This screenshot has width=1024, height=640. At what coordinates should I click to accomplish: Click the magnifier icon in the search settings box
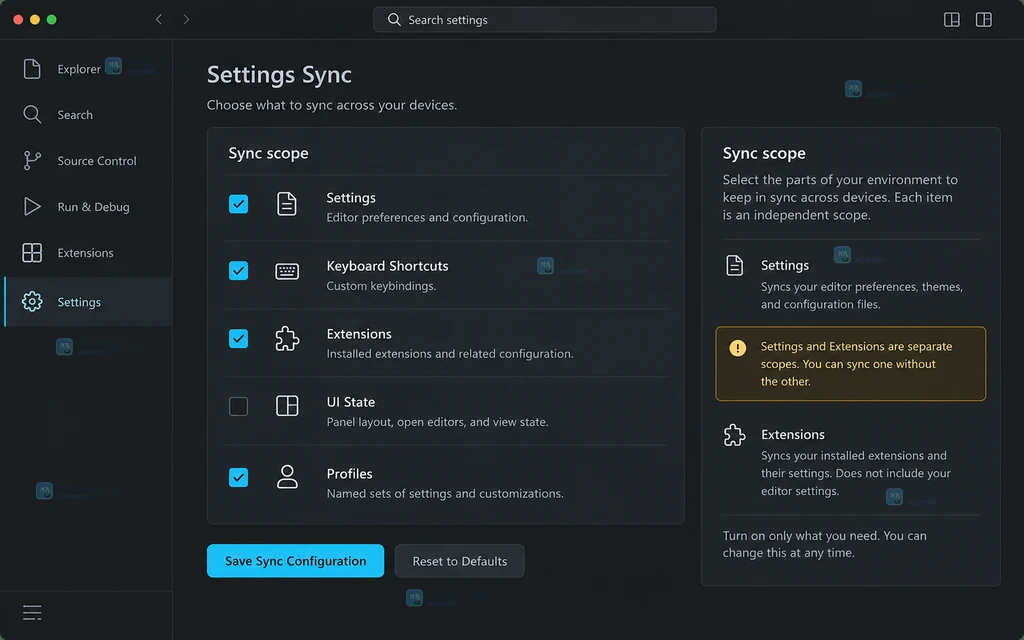(x=394, y=20)
